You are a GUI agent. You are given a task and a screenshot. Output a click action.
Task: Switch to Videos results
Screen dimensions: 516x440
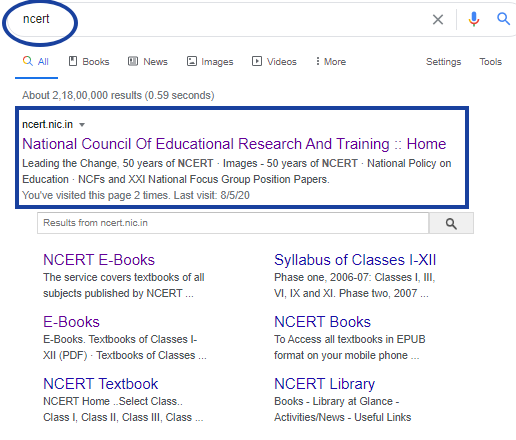click(x=274, y=62)
